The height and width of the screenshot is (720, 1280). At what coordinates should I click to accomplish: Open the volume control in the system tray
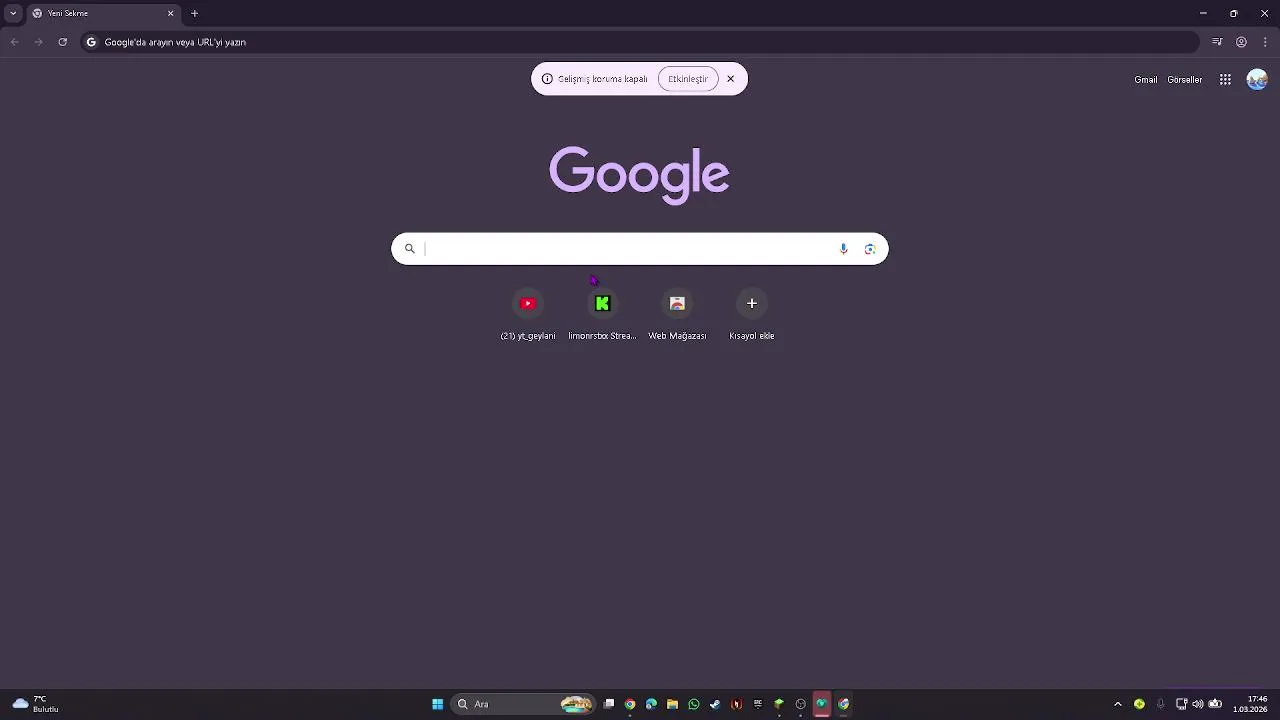(1198, 704)
